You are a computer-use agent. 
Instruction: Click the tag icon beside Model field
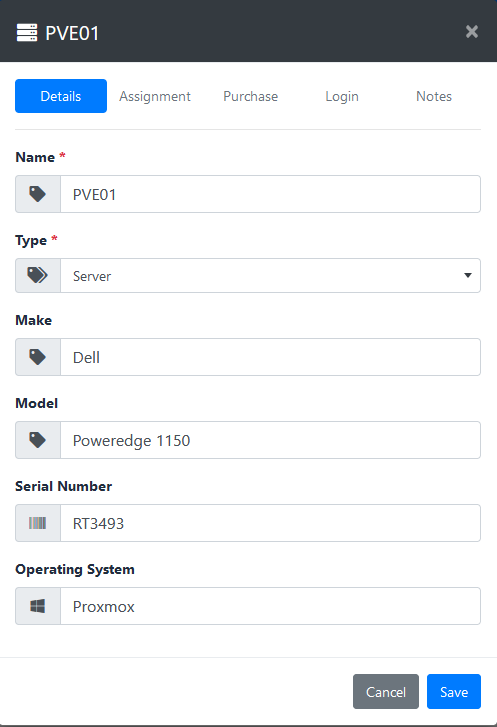[x=38, y=440]
